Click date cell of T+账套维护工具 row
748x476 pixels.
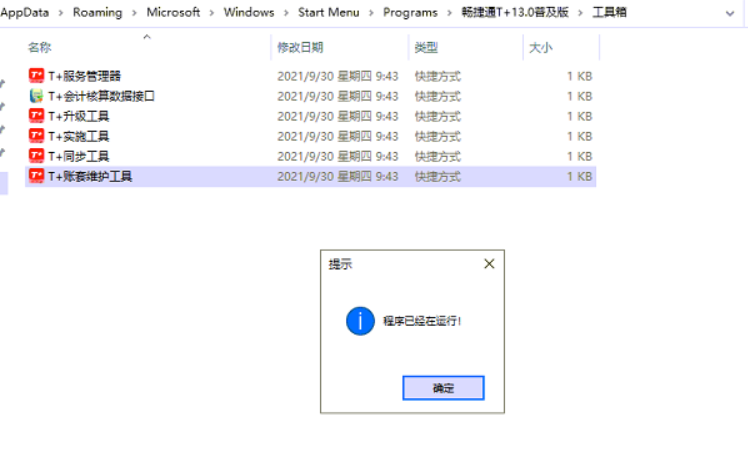coord(338,176)
